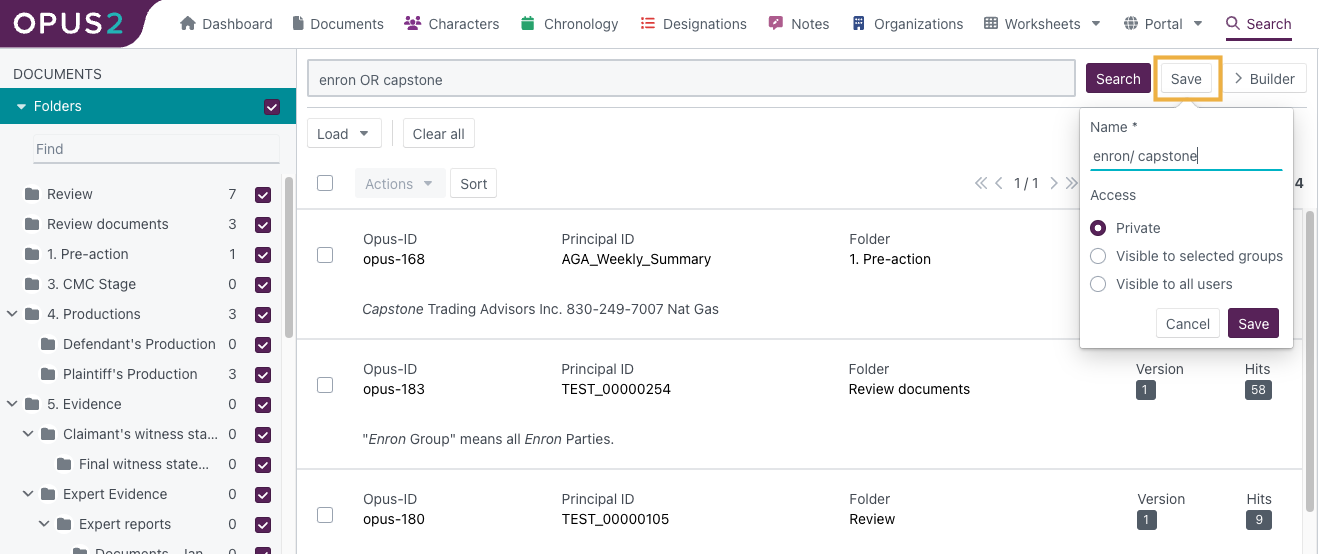Click the saved search Name field

(x=1186, y=156)
